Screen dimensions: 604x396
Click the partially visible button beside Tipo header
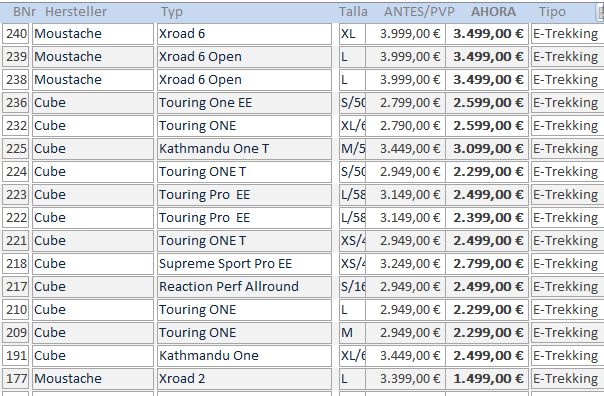click(600, 12)
